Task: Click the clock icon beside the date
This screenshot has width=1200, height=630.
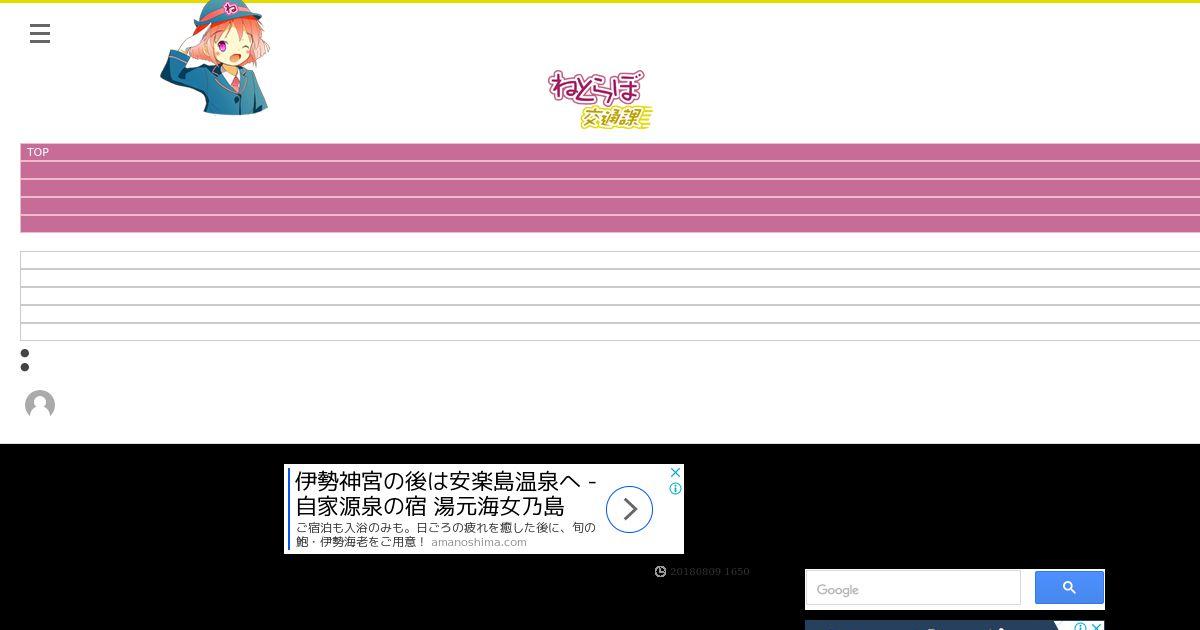Action: (660, 572)
